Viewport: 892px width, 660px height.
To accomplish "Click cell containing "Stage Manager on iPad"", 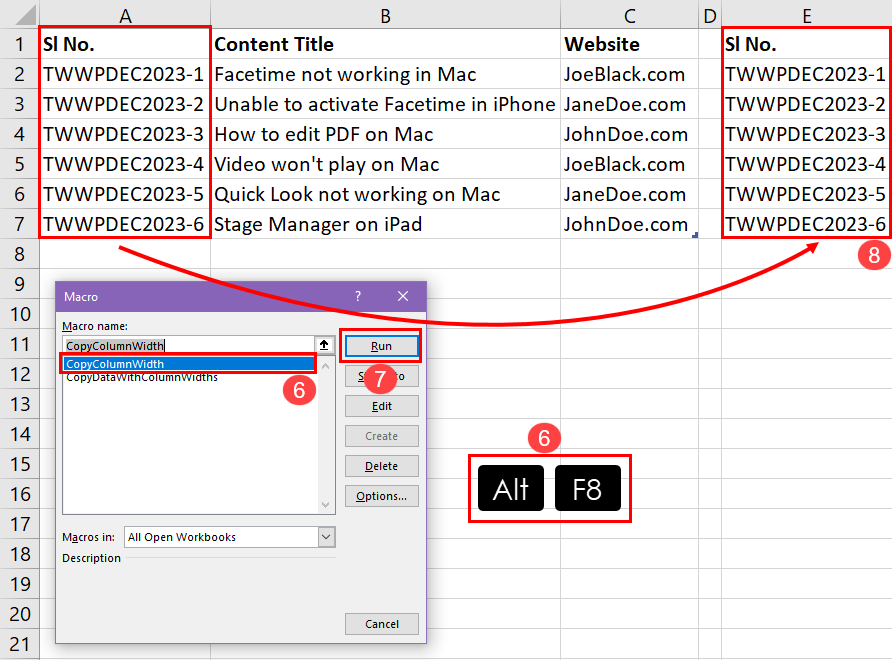I will click(x=320, y=224).
